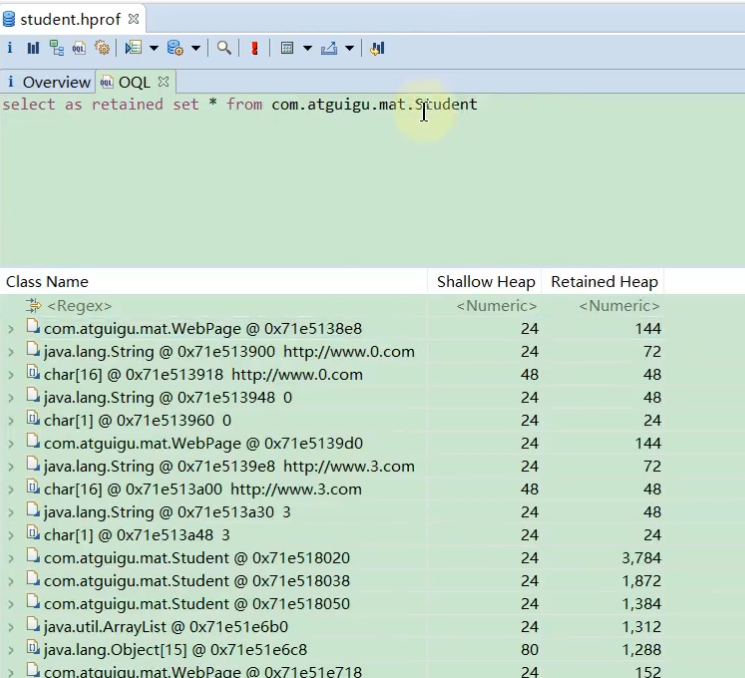Image resolution: width=745 pixels, height=678 pixels.
Task: Click retained heap value 1,312
Action: coord(641,627)
